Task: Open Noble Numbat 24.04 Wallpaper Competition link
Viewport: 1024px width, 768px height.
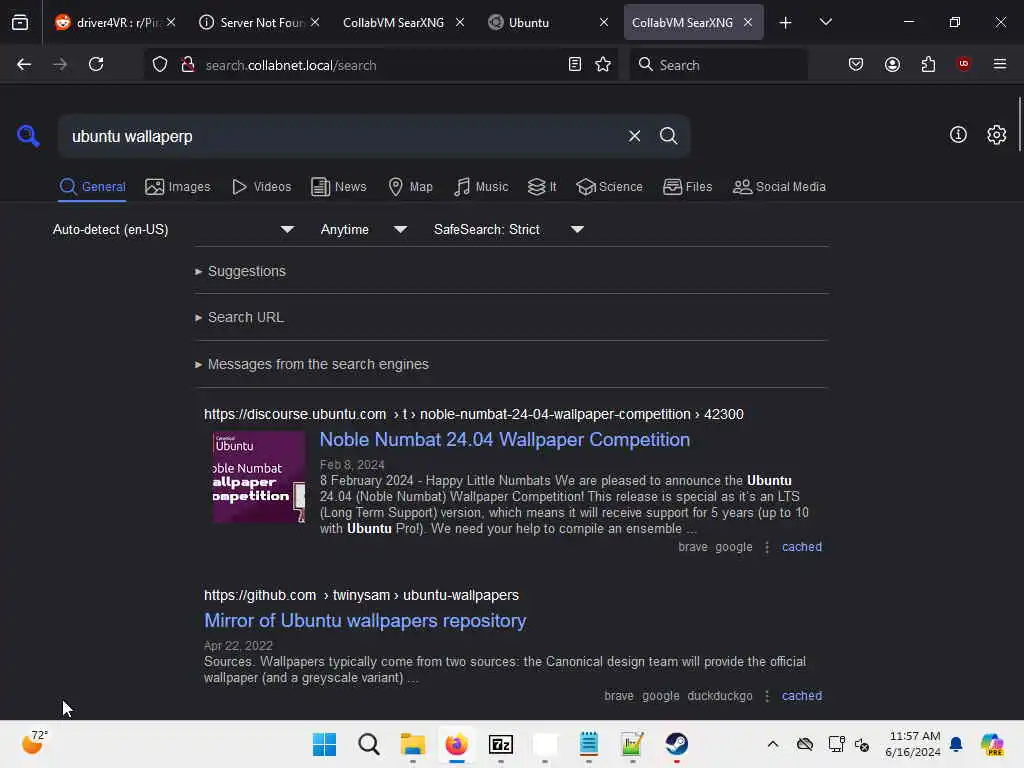Action: tap(504, 440)
